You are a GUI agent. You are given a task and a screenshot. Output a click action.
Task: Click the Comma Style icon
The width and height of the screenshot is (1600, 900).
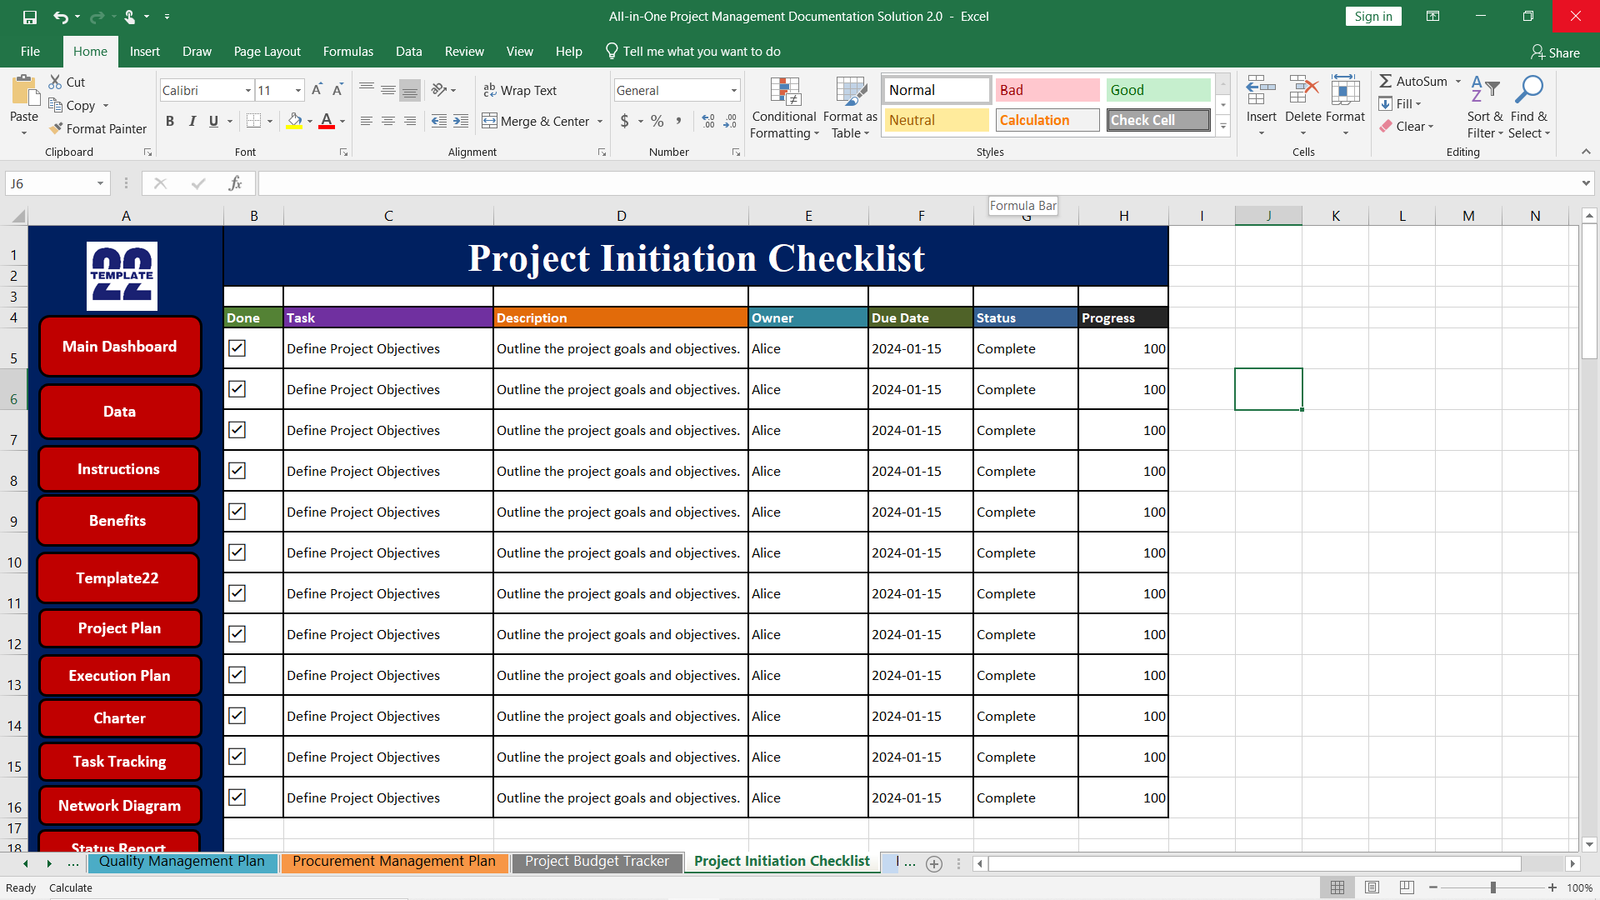(x=679, y=121)
